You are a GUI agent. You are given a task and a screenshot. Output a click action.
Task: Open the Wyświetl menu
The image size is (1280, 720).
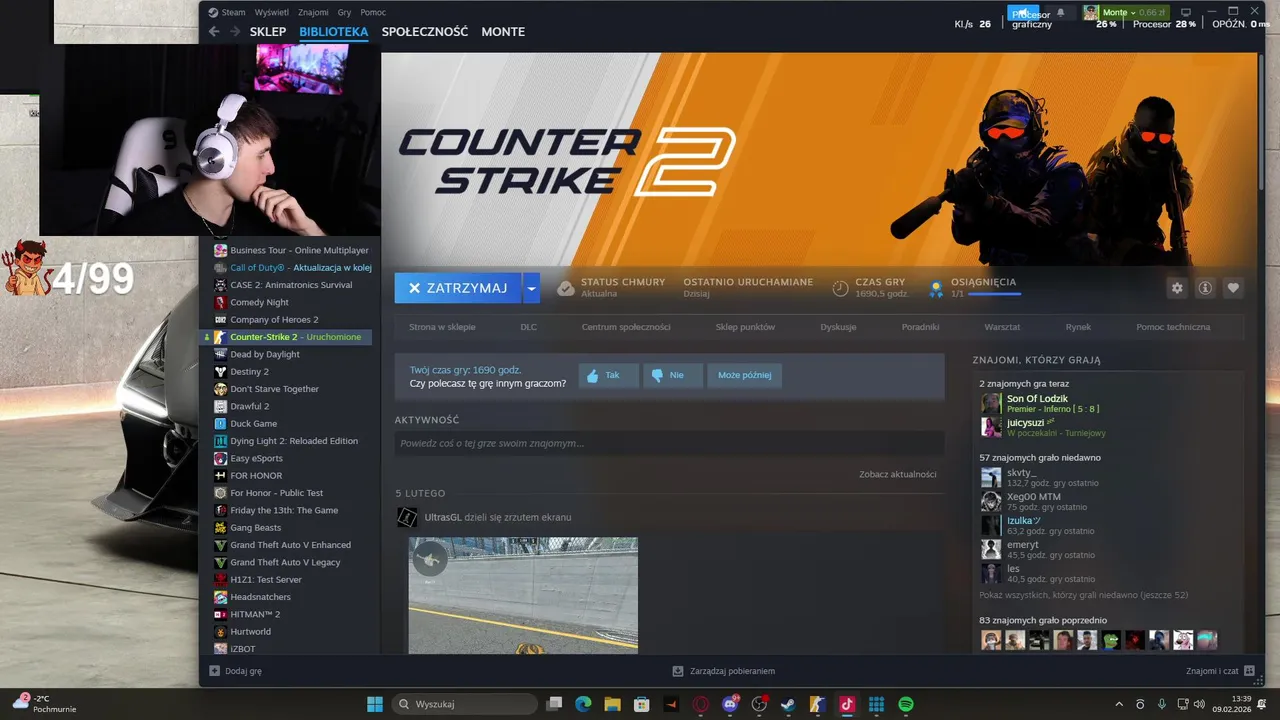[272, 12]
